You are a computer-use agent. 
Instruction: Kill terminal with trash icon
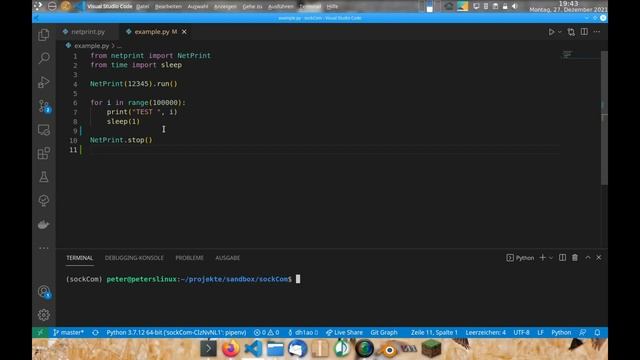[575, 258]
